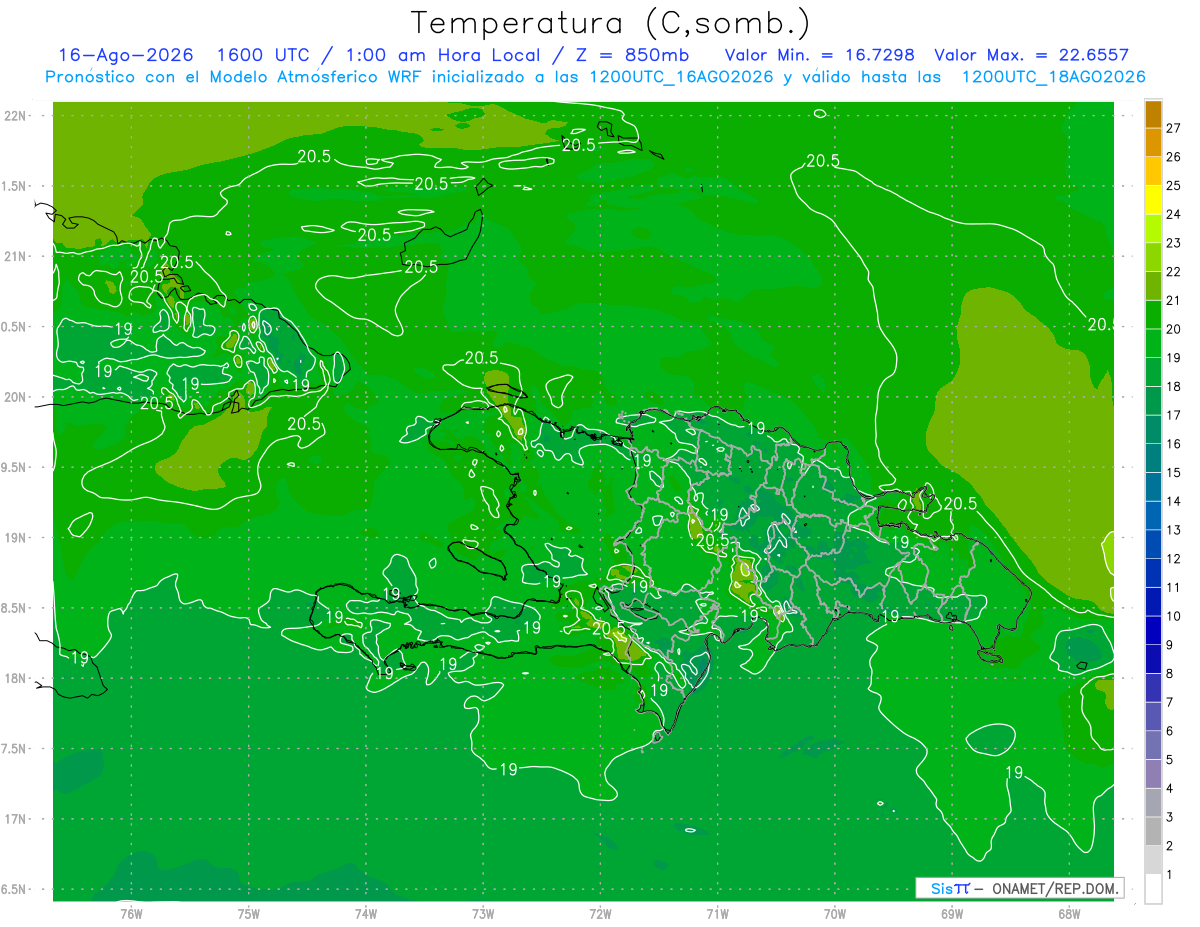The width and height of the screenshot is (1200, 927).
Task: Click the "68W" longitude axis label
Action: point(1069,913)
